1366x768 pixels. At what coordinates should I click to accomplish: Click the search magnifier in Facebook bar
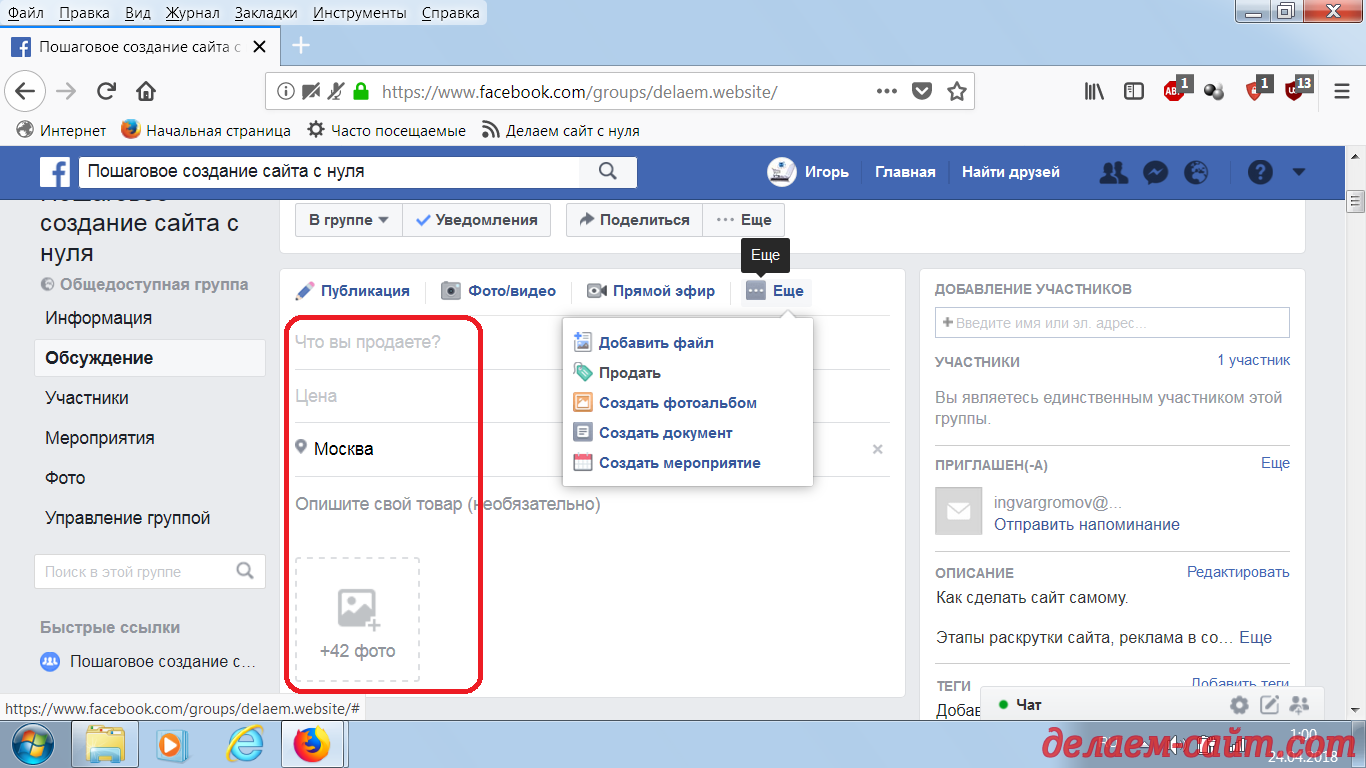click(608, 171)
